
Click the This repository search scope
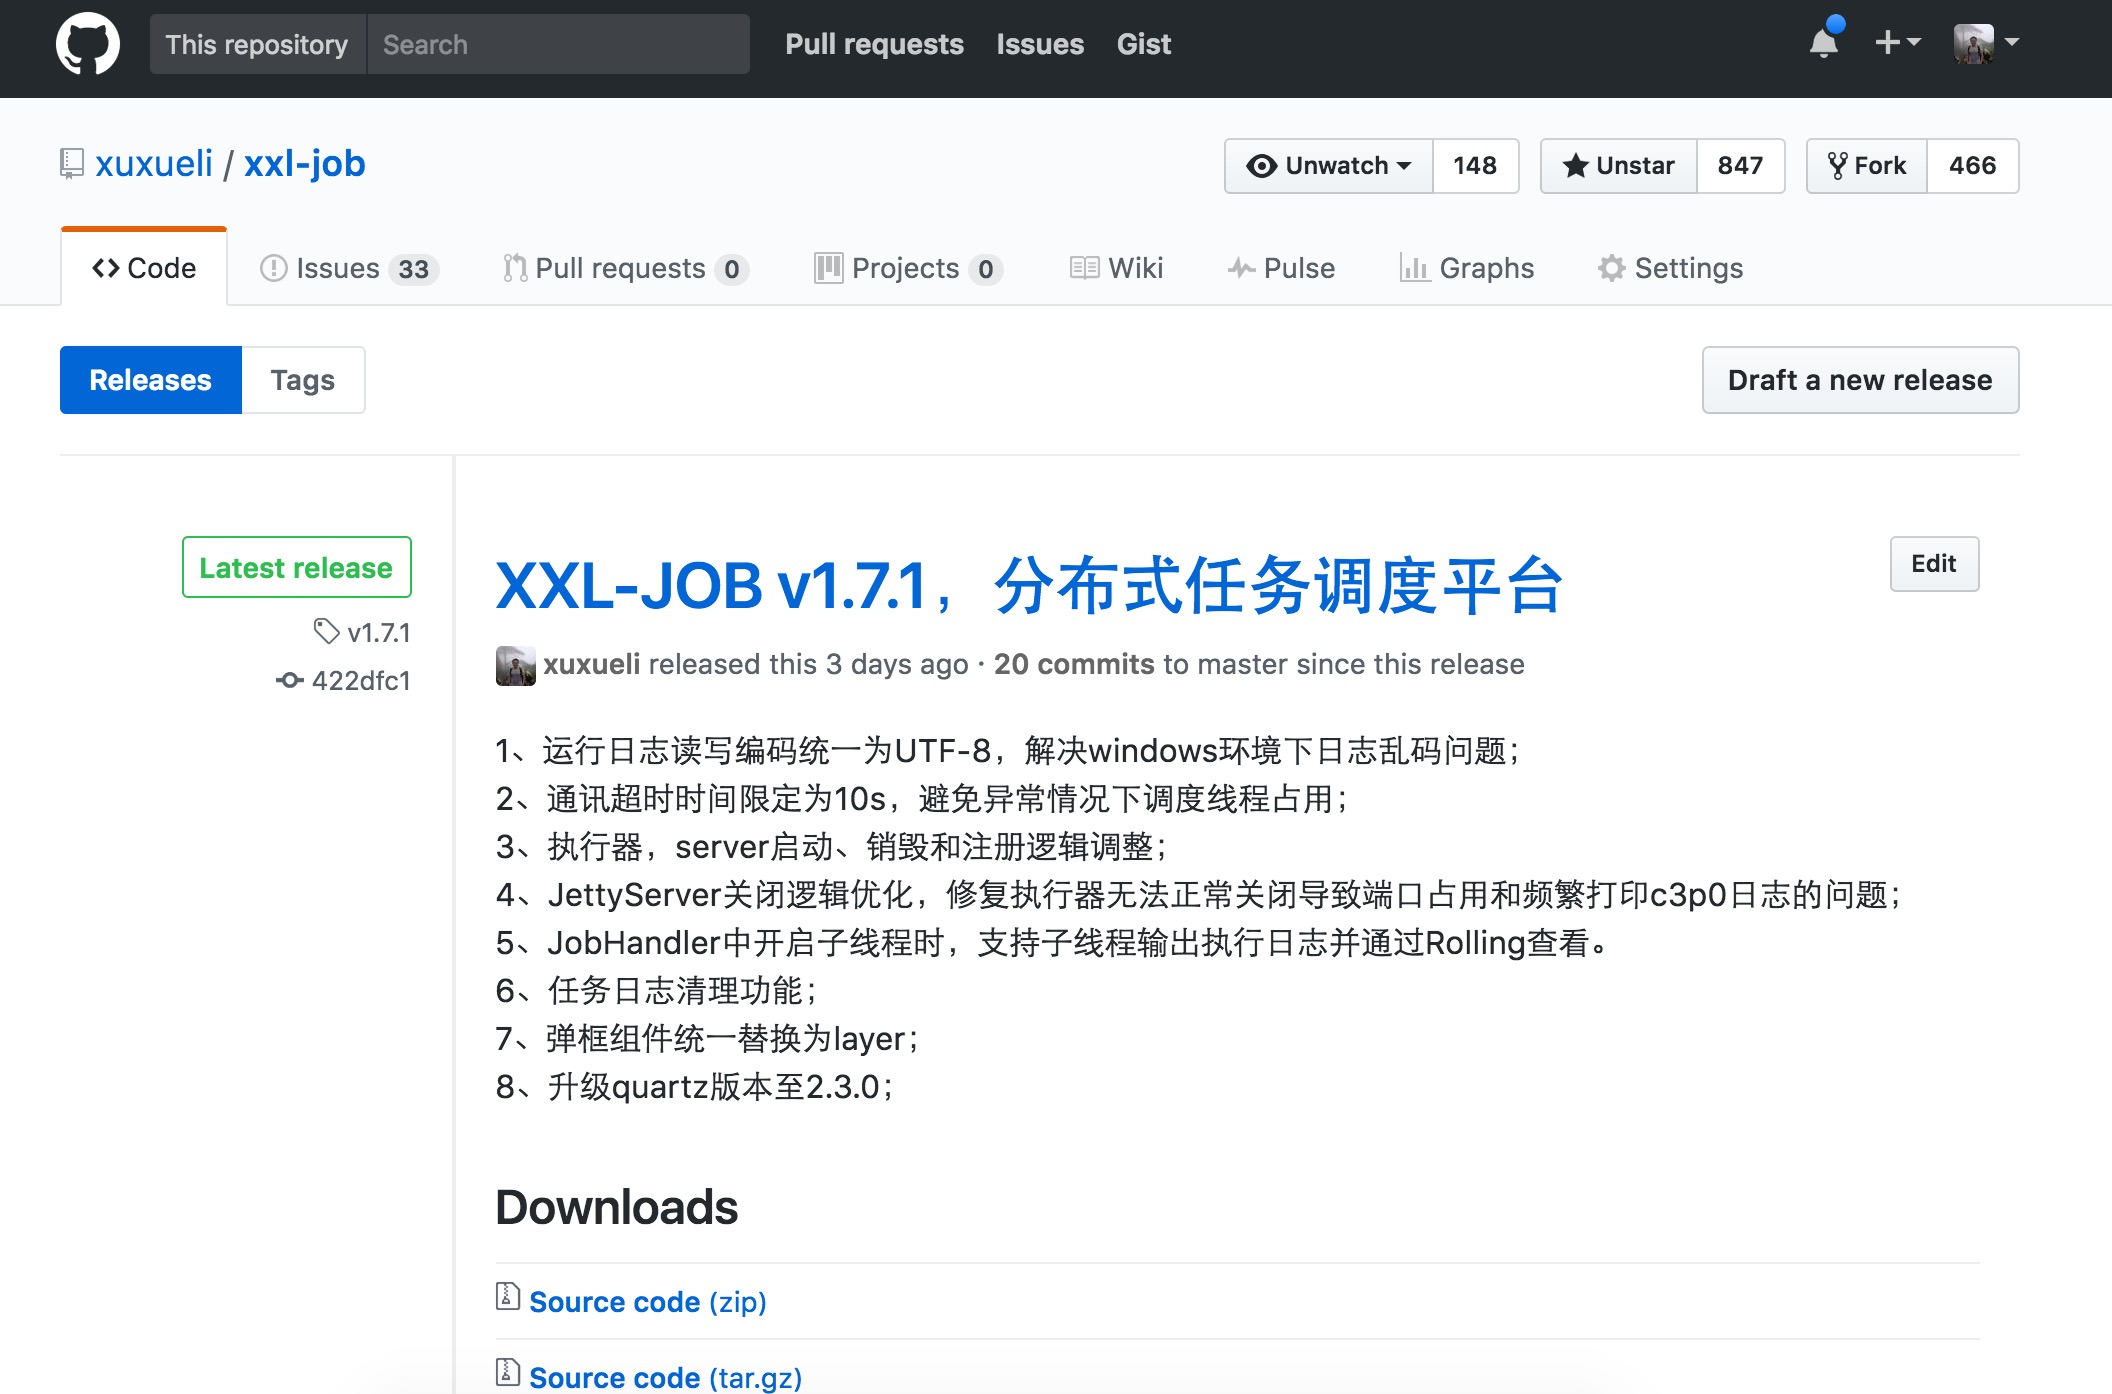click(x=257, y=44)
